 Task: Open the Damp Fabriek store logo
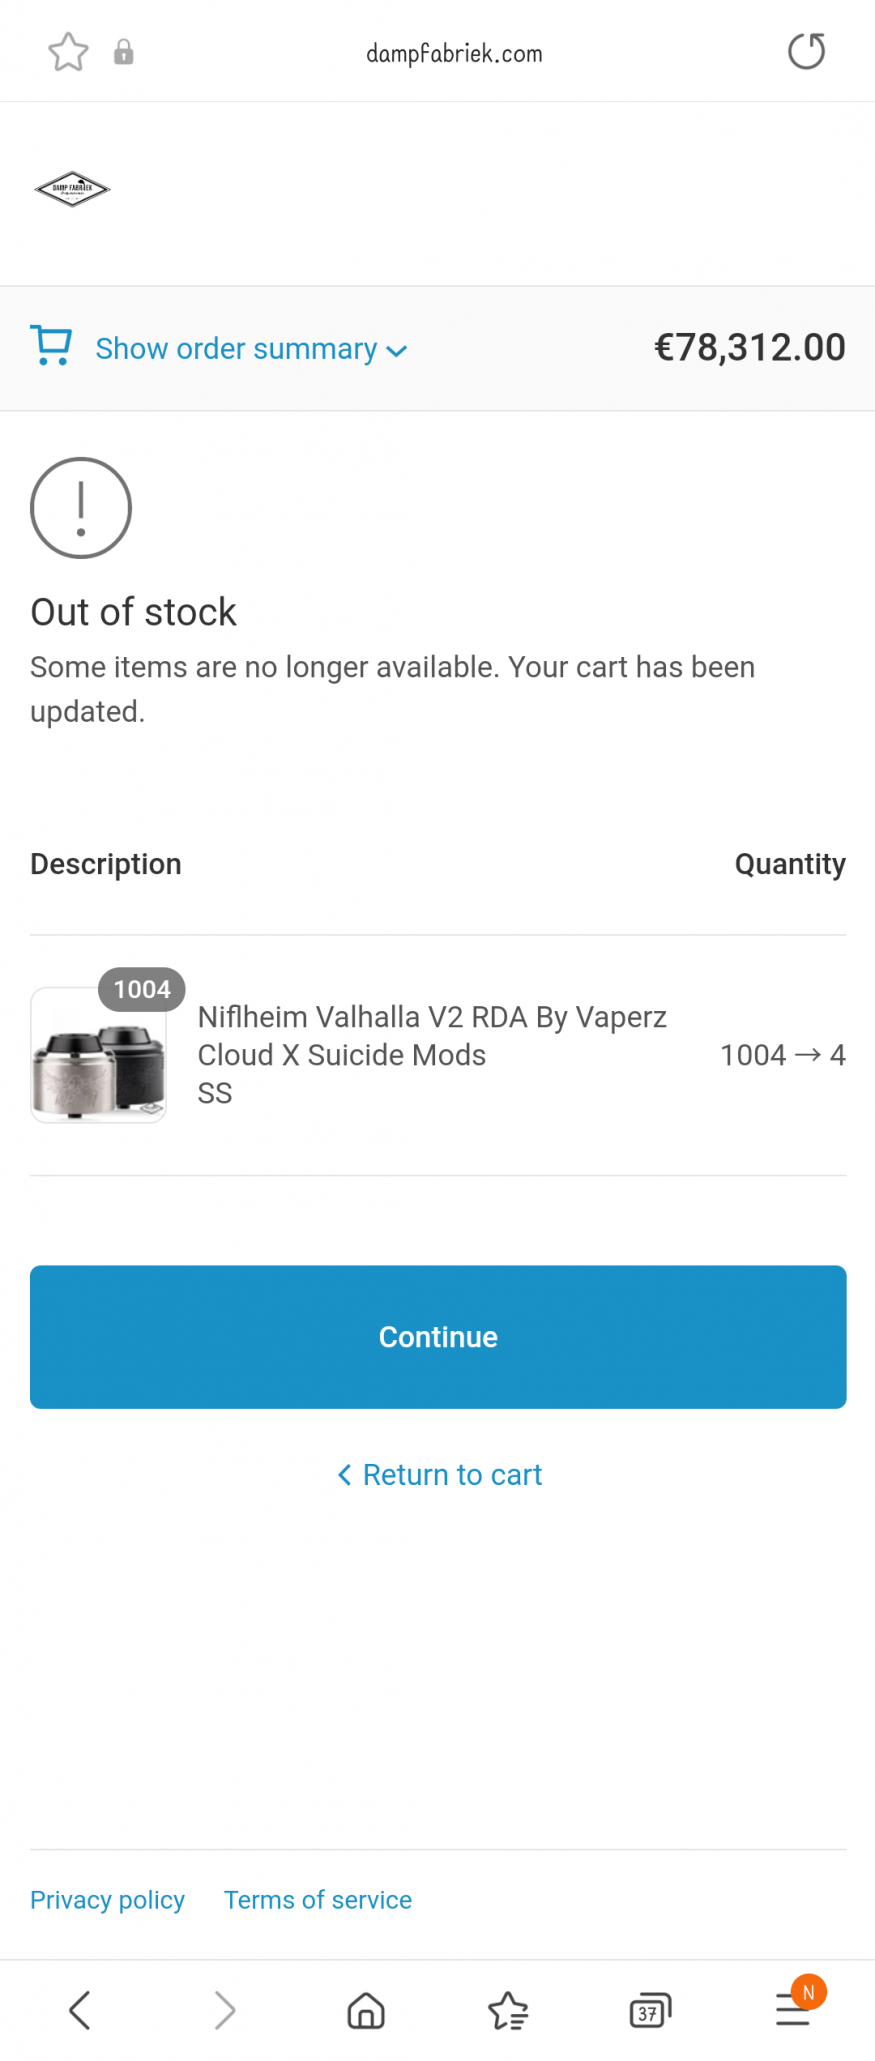(72, 189)
